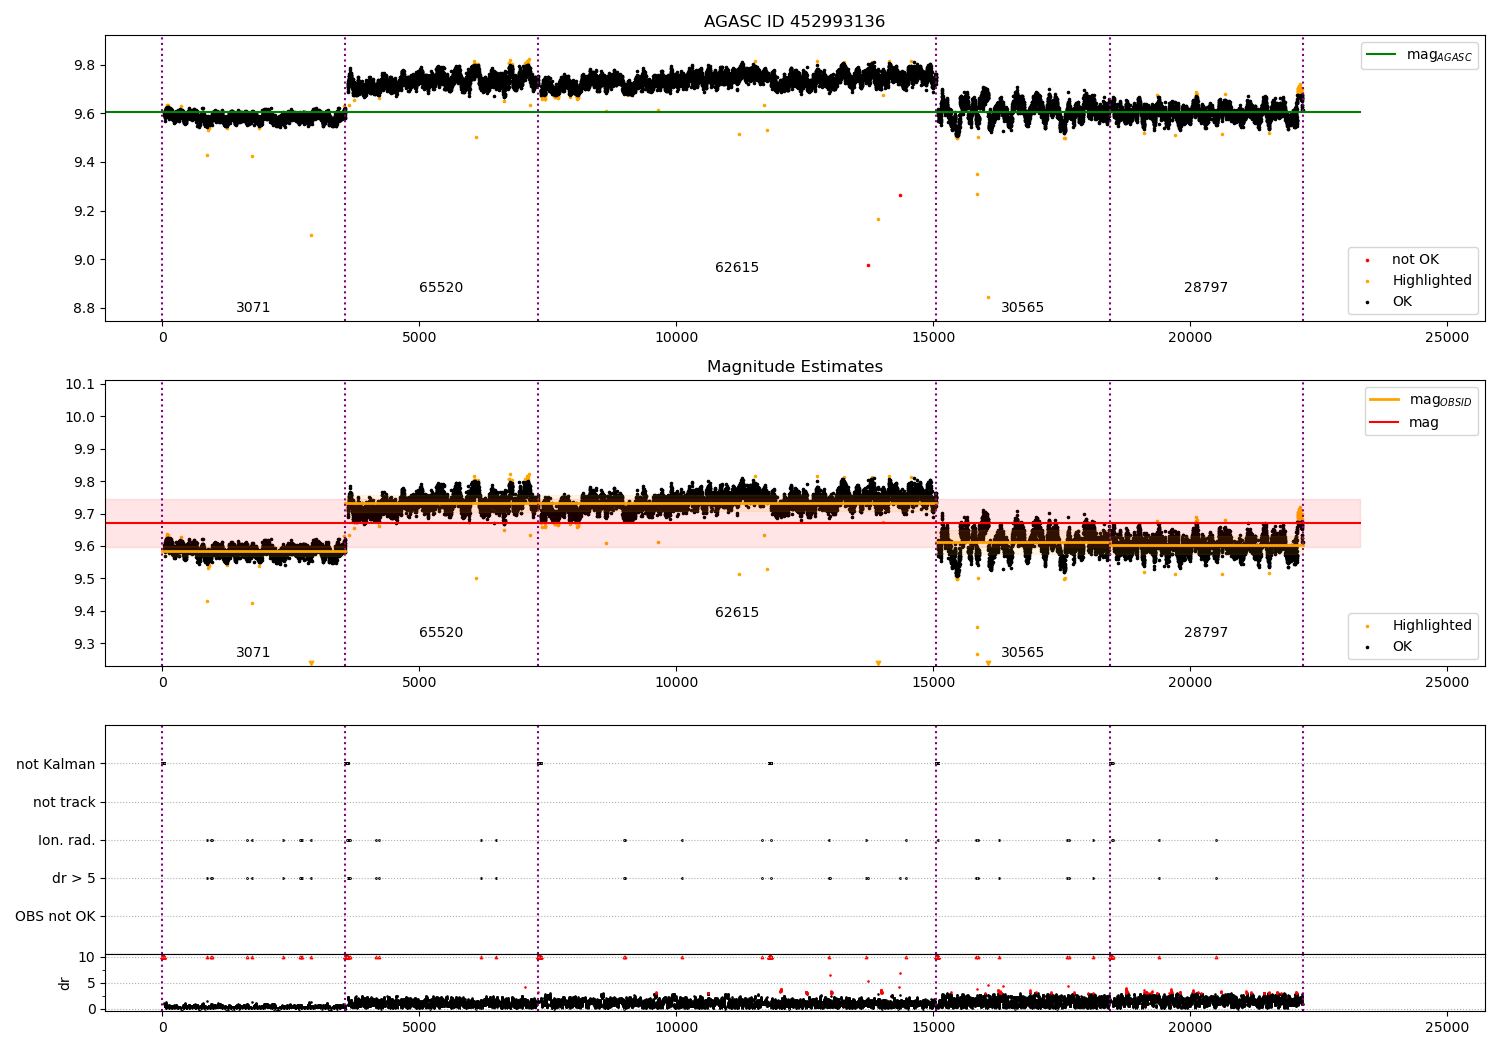Click the 'AGASC ID 452993136' plot title
This screenshot has height=1050, width=1500.
(794, 22)
